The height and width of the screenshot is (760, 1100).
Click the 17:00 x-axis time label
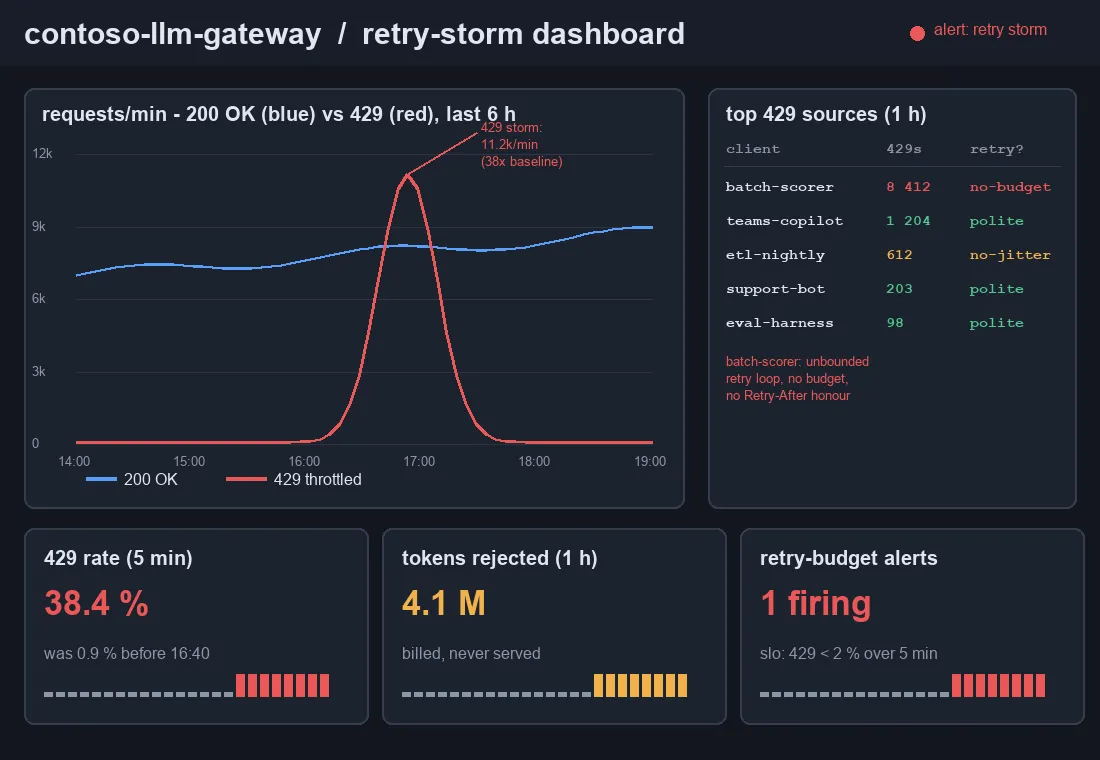(x=419, y=461)
